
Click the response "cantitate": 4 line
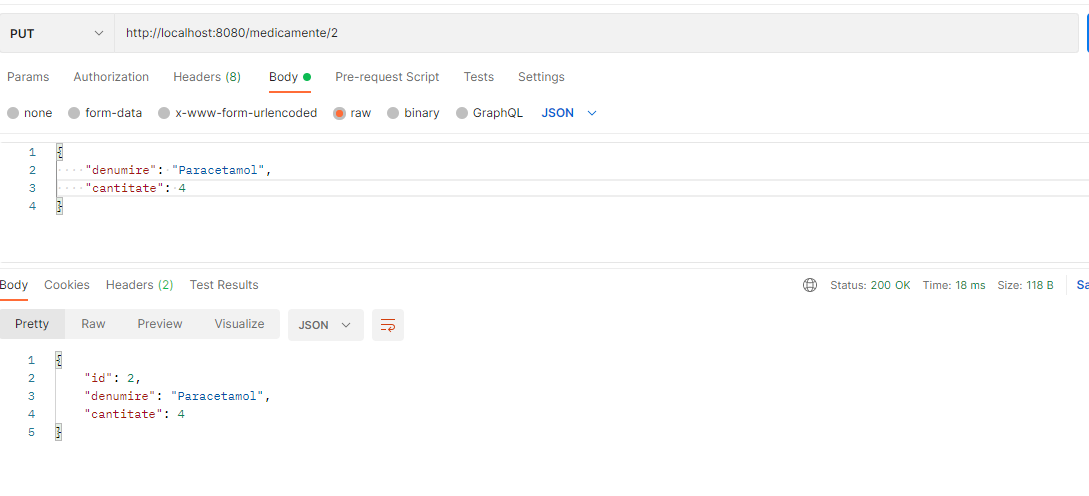[x=135, y=414]
